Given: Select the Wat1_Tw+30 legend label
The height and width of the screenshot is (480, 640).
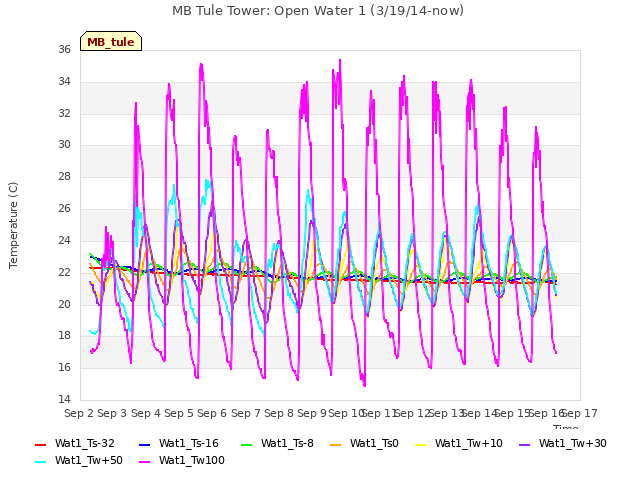Looking at the screenshot, I should coord(573,444).
